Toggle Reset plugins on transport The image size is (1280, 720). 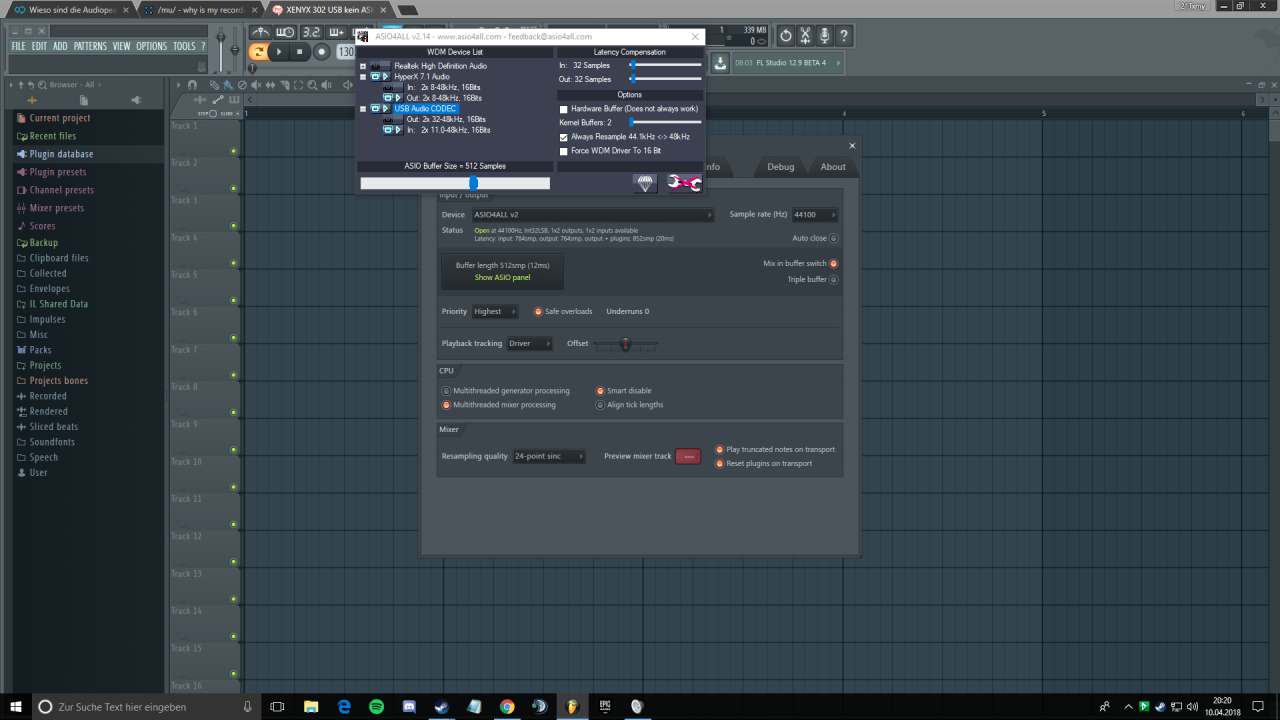pyautogui.click(x=719, y=463)
